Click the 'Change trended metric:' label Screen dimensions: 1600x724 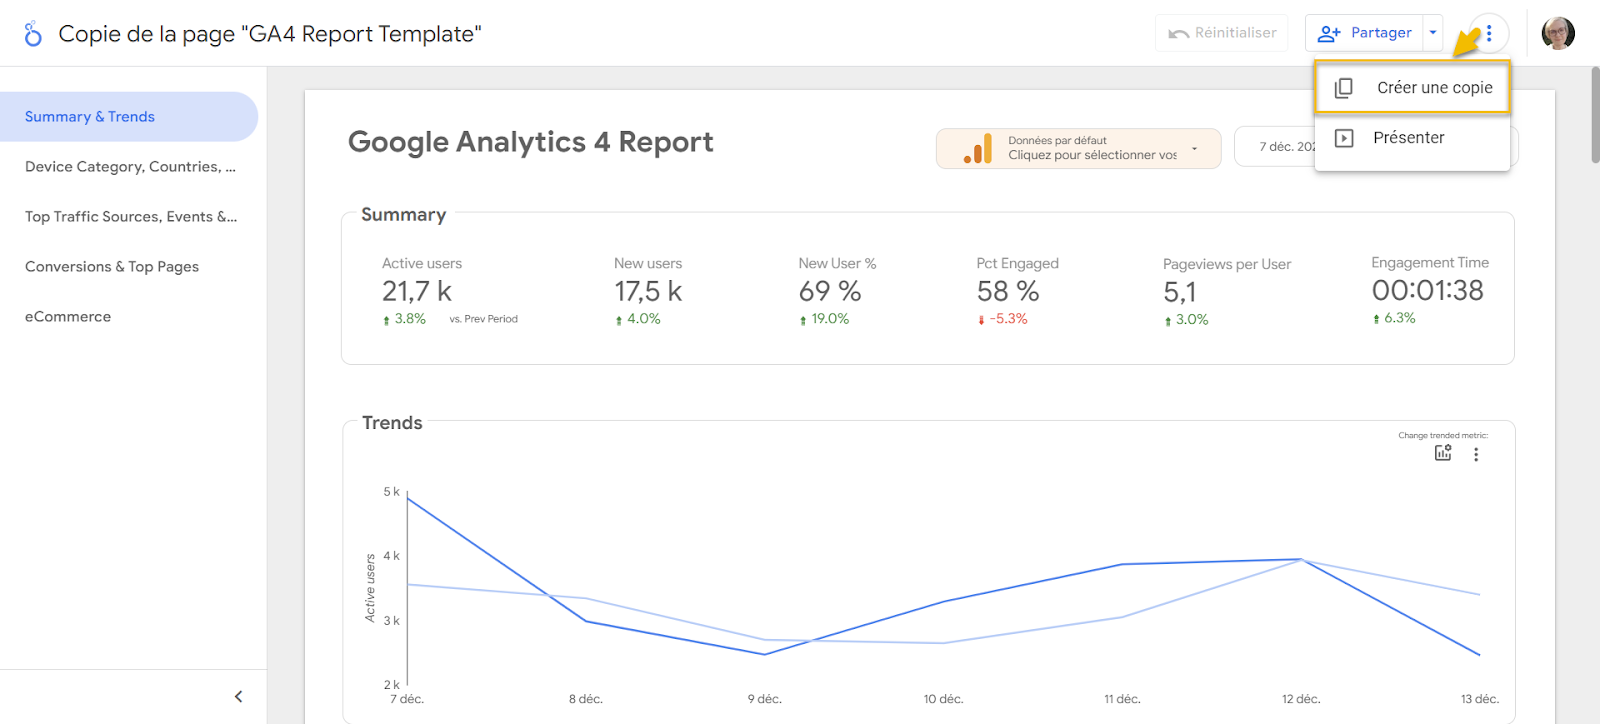1443,435
